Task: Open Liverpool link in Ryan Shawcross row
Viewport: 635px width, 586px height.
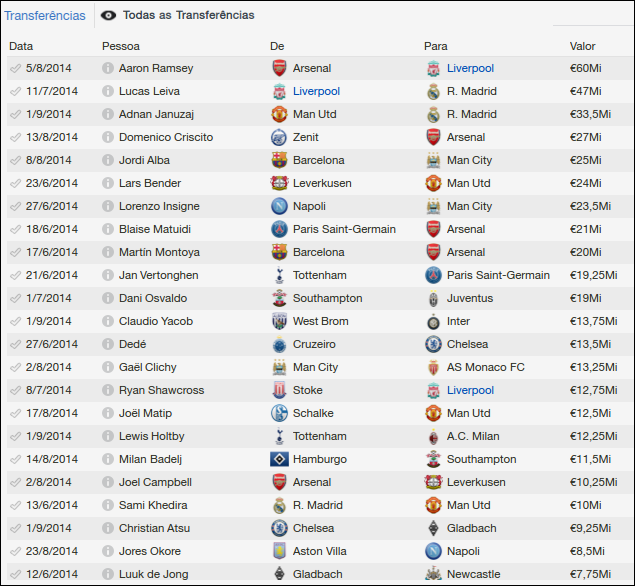Action: tap(470, 390)
